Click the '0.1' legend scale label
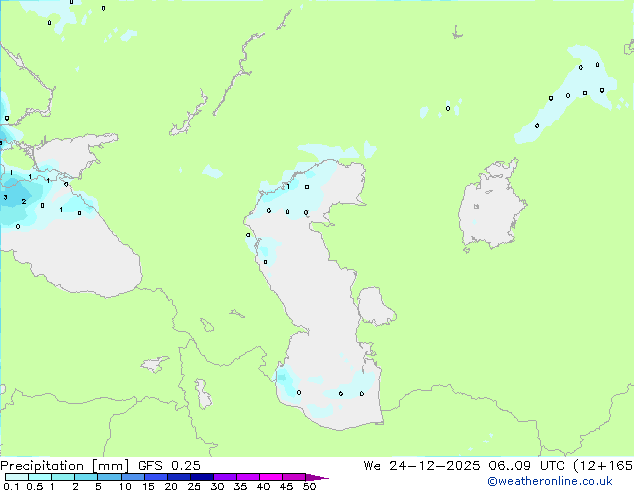This screenshot has height=490, width=634. click(11, 486)
